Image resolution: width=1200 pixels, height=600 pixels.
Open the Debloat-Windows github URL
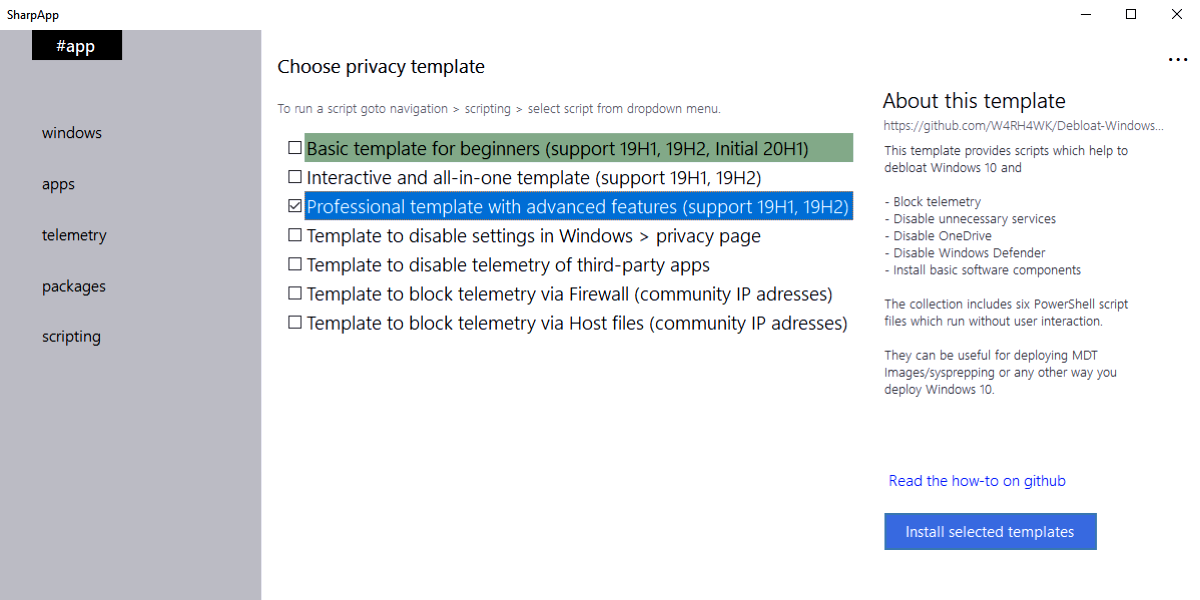[x=1023, y=126]
